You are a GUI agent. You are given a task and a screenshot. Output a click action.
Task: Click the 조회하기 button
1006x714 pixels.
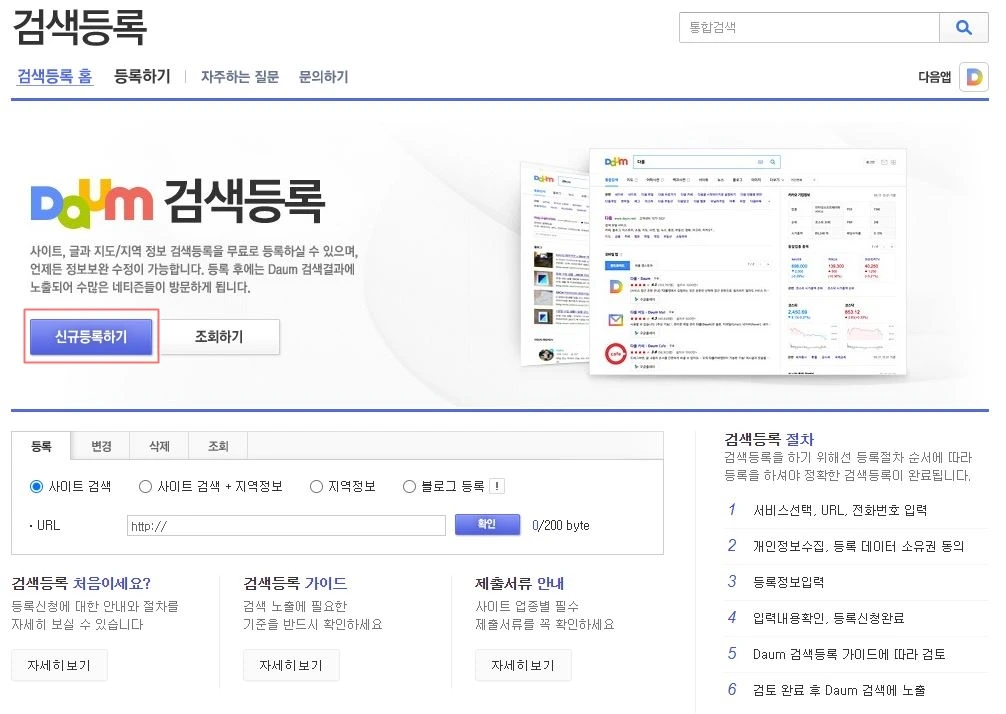[x=222, y=337]
